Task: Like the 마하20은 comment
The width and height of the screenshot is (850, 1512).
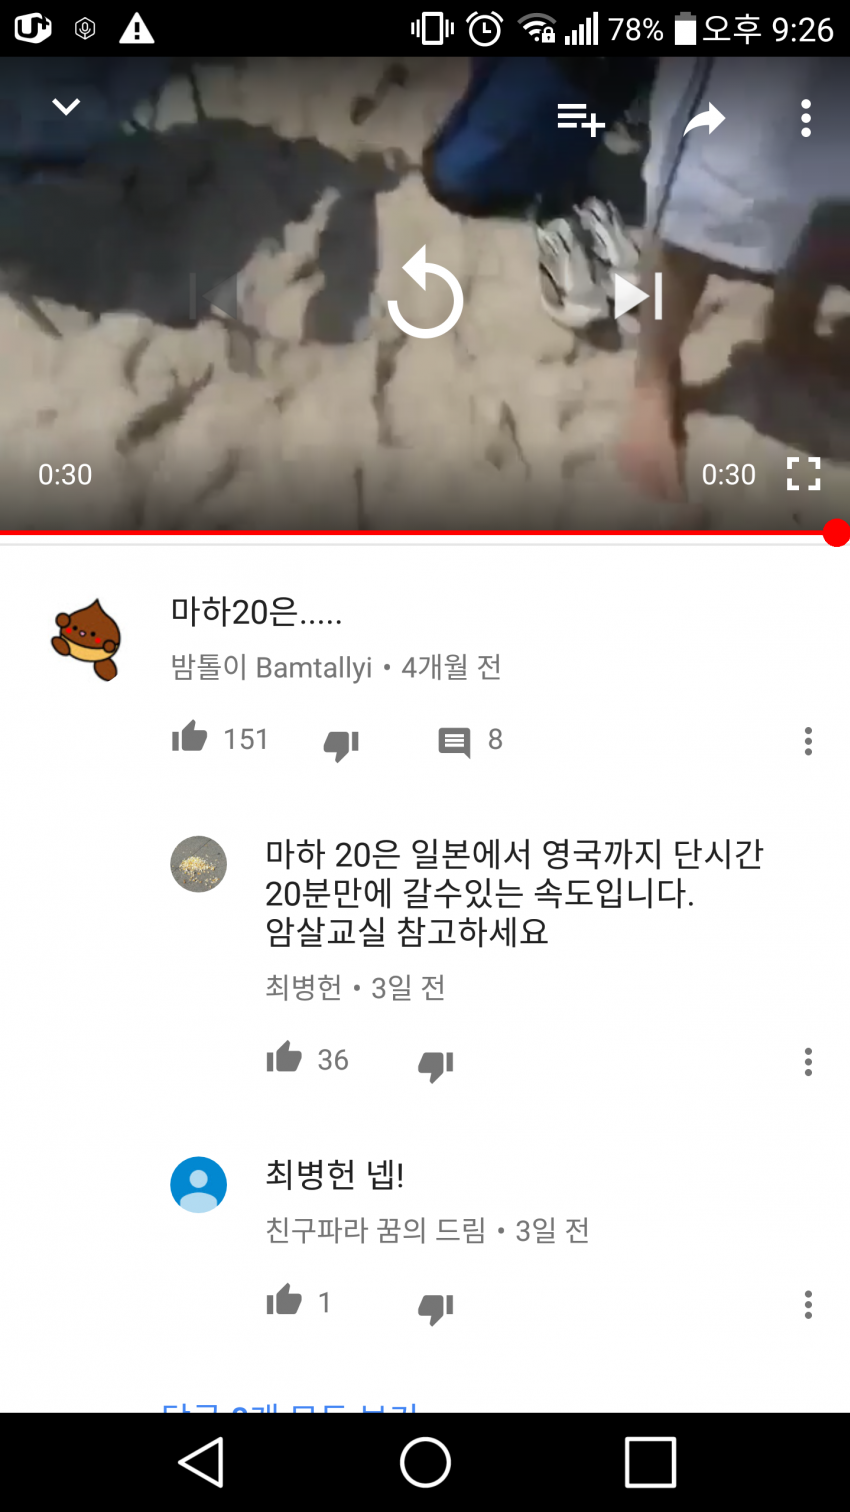Action: 190,738
